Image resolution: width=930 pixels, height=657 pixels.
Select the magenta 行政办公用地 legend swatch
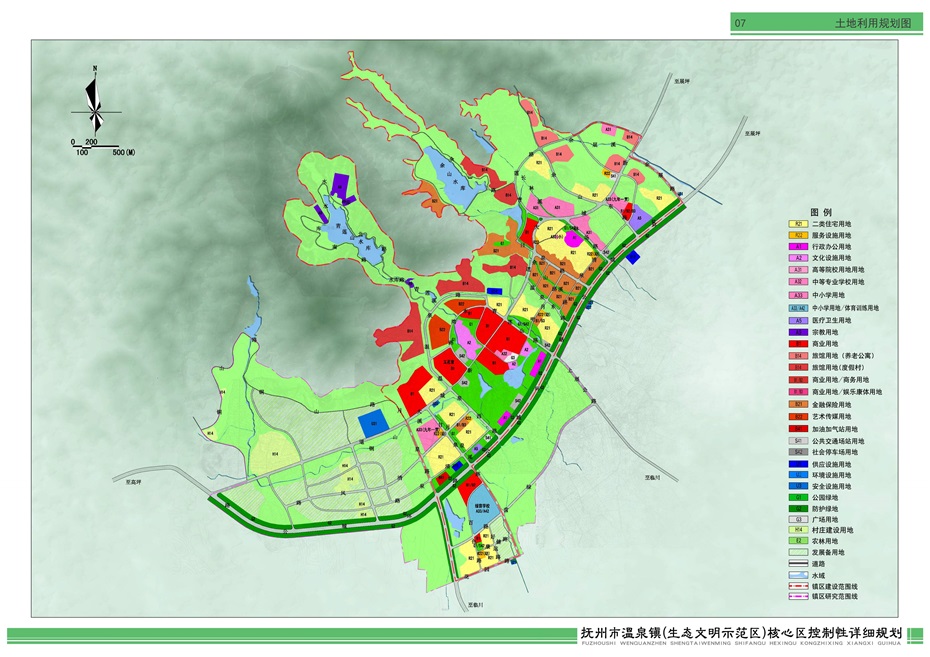point(799,246)
